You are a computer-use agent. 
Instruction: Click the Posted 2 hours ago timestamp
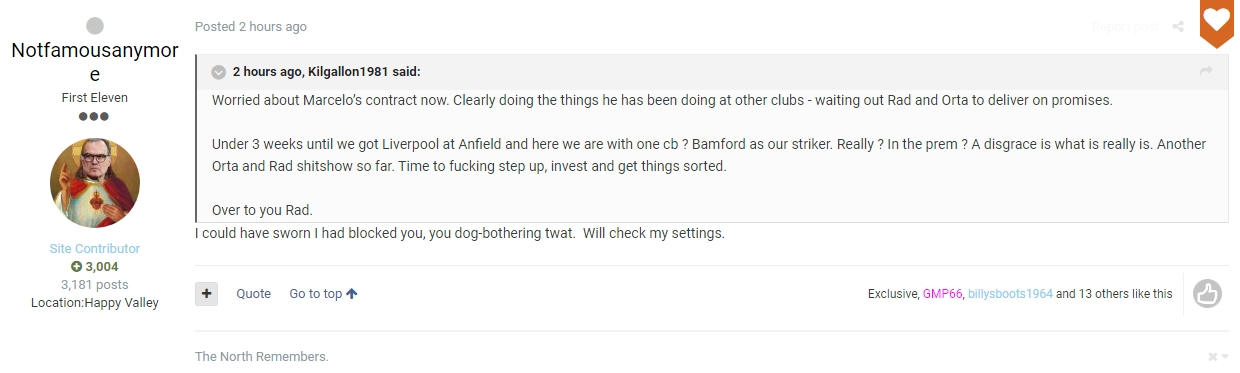click(251, 27)
